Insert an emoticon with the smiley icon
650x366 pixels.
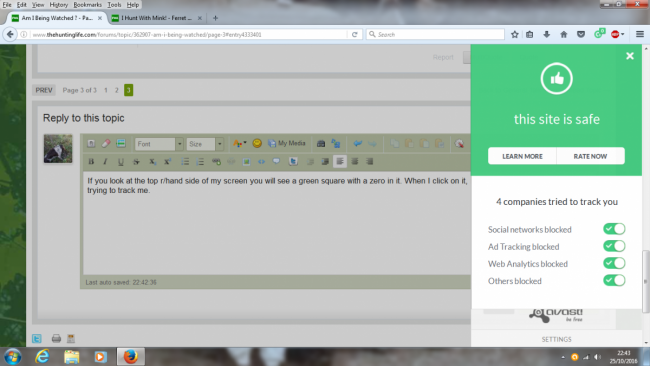click(257, 143)
